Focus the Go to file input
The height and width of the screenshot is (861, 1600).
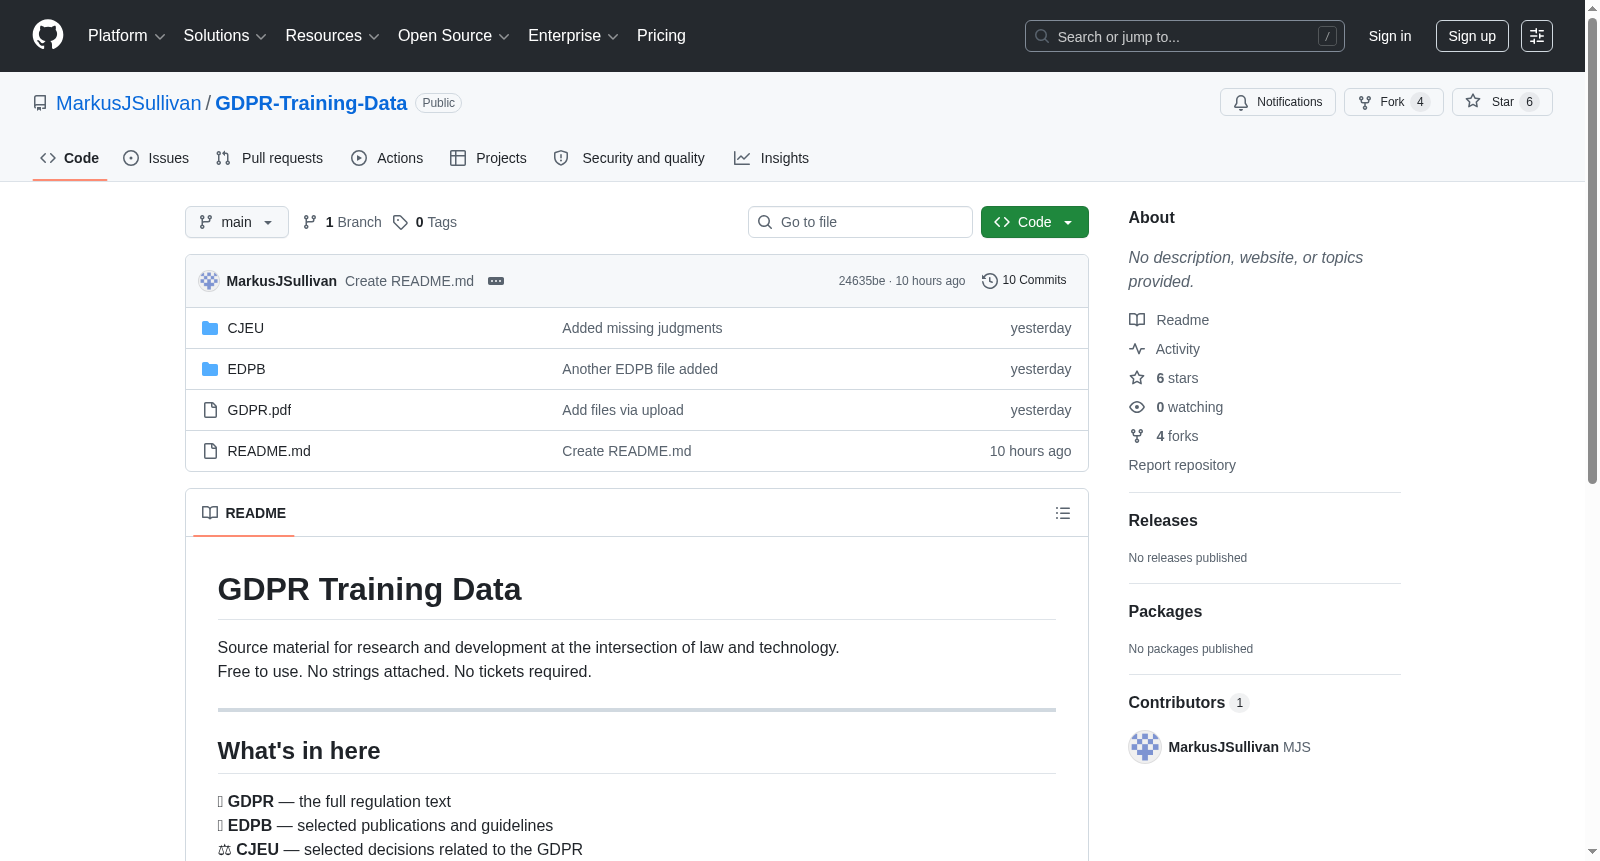tap(860, 222)
